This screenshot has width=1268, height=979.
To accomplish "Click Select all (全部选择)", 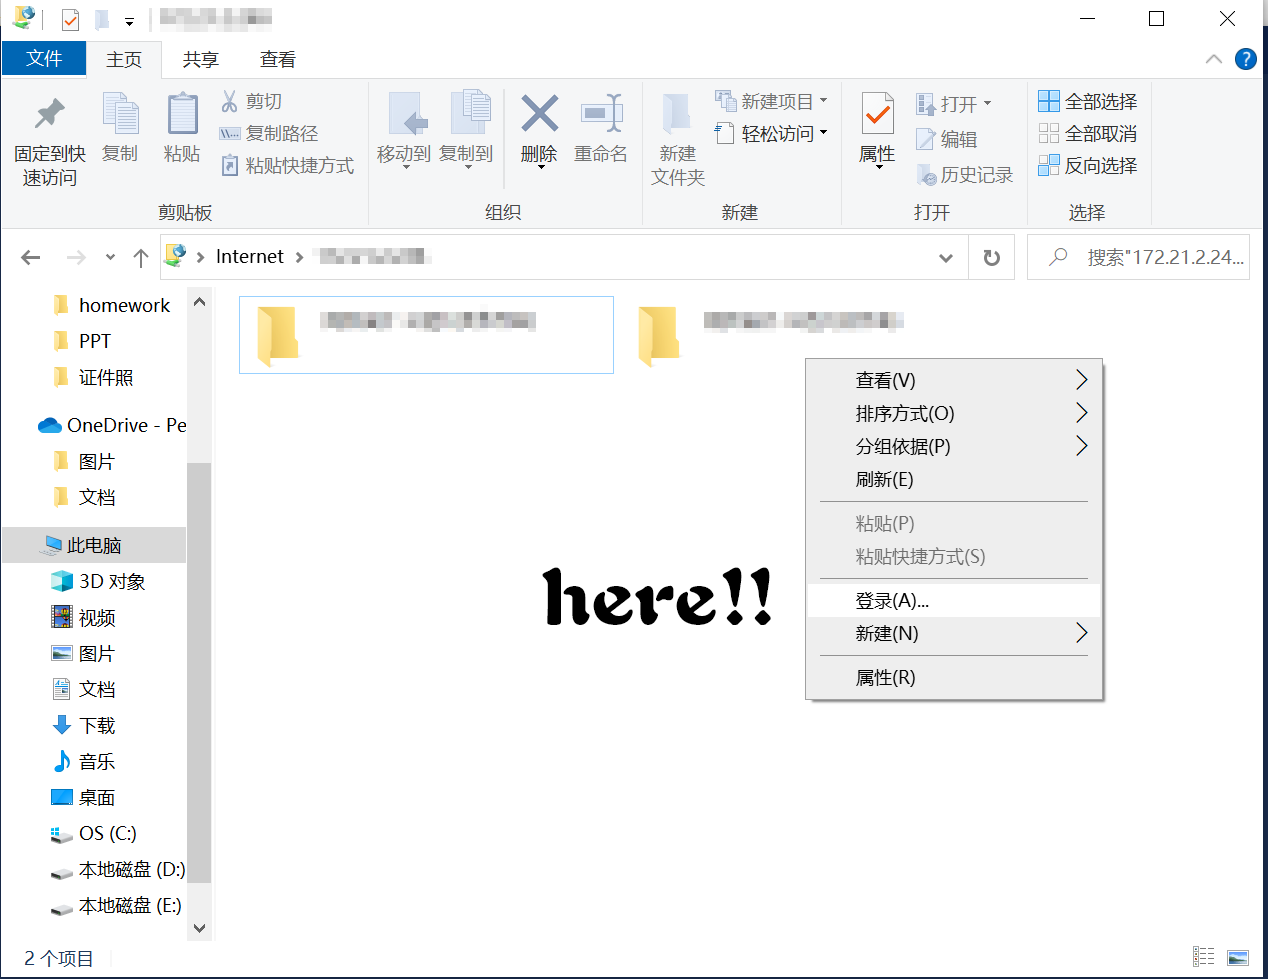I will [x=1087, y=101].
